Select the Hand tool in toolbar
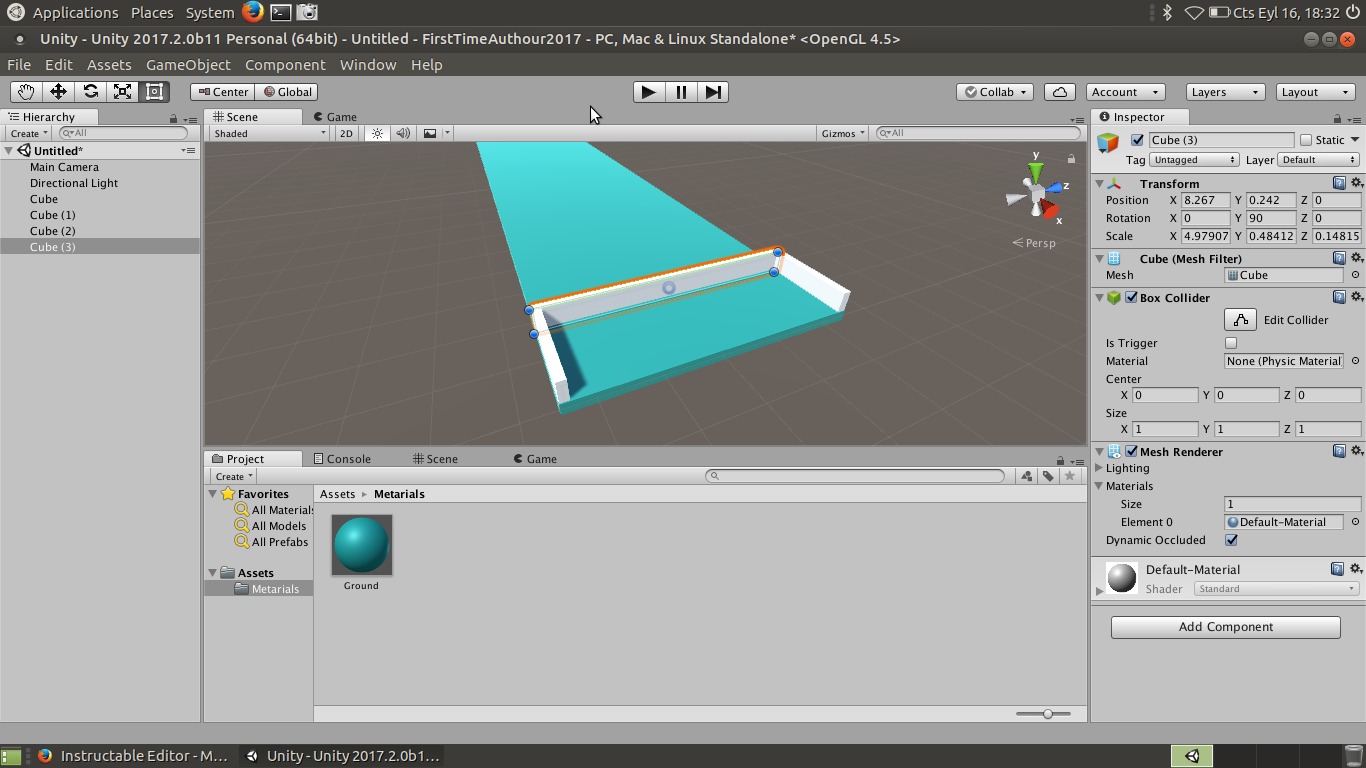The width and height of the screenshot is (1366, 768). click(x=26, y=92)
